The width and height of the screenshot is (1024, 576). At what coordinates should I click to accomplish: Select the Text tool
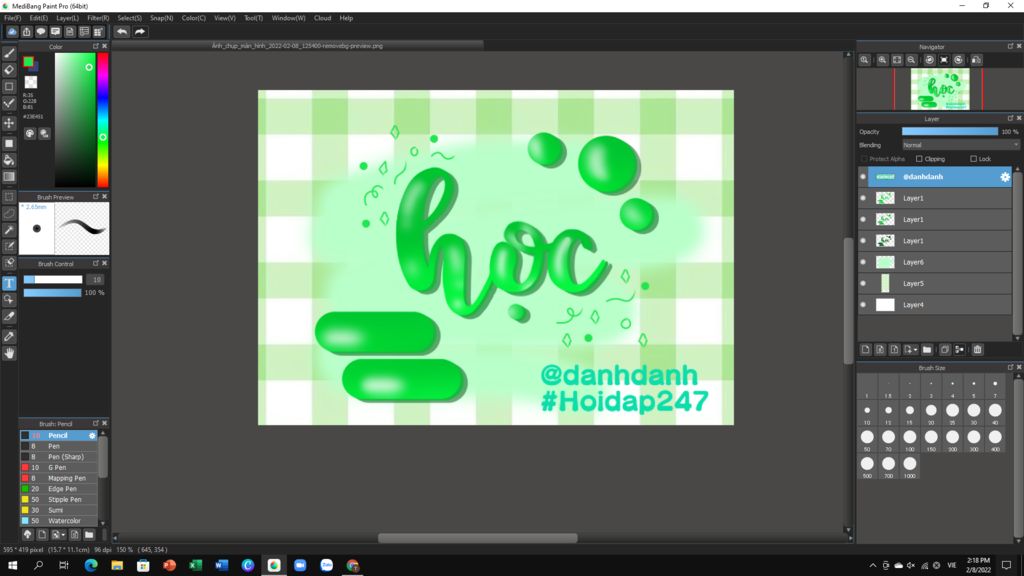point(9,283)
